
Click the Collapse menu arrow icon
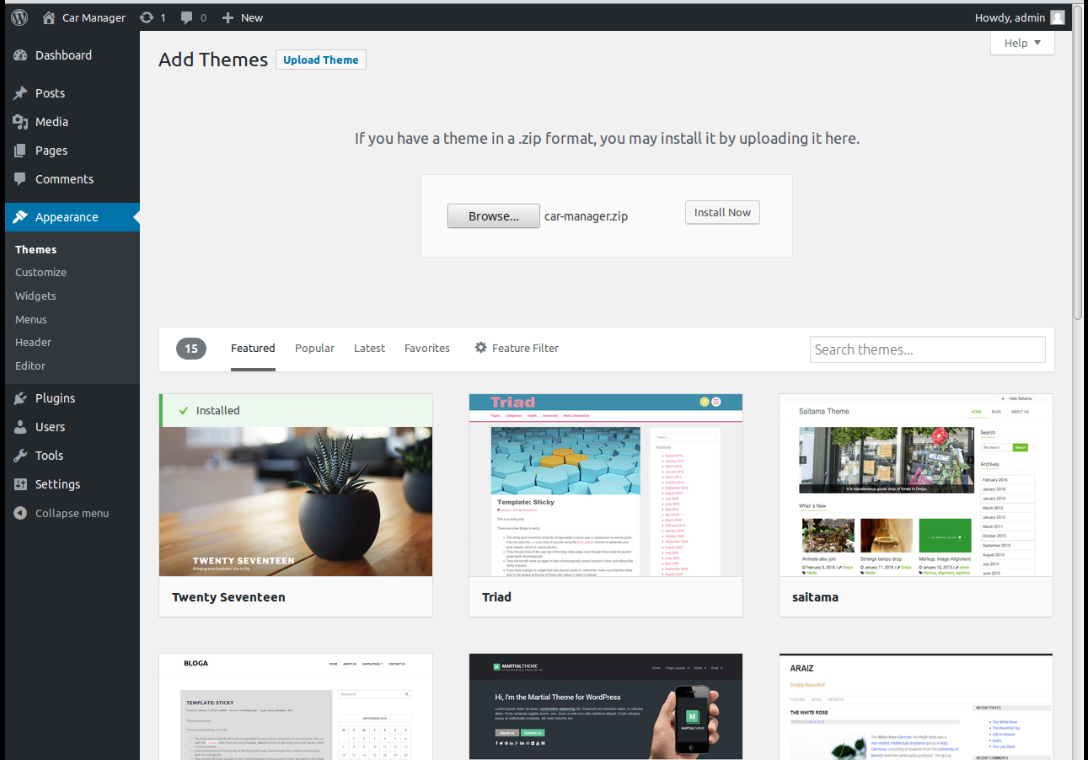(x=21, y=514)
